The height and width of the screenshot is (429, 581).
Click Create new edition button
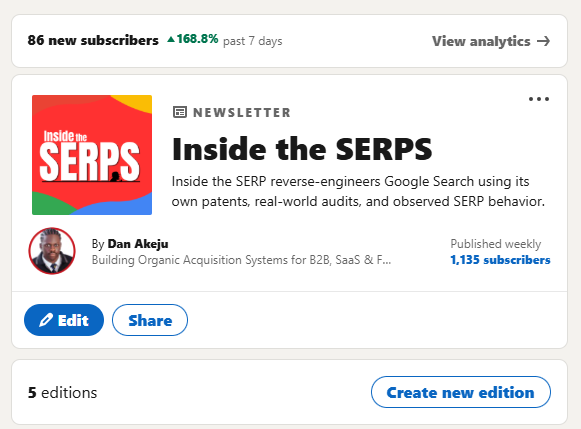point(461,392)
